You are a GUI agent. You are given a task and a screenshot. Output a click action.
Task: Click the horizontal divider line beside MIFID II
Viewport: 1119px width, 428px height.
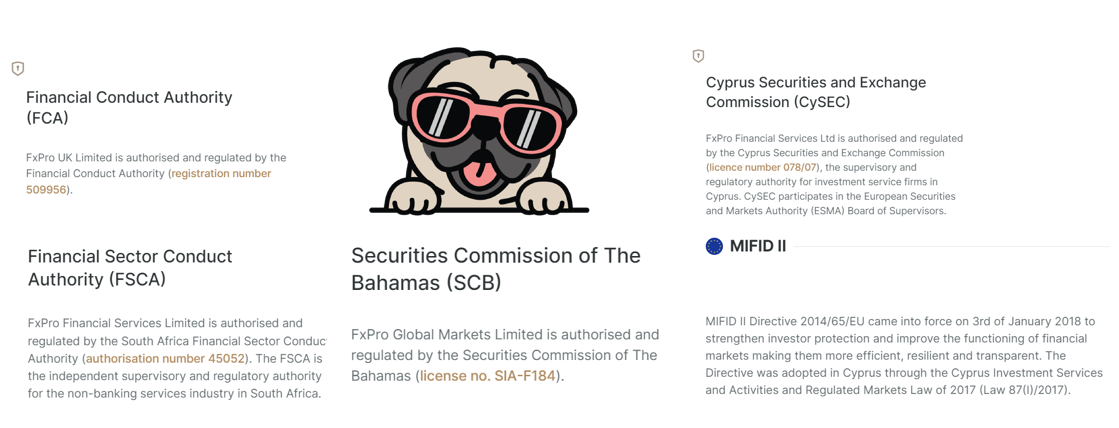pos(950,246)
